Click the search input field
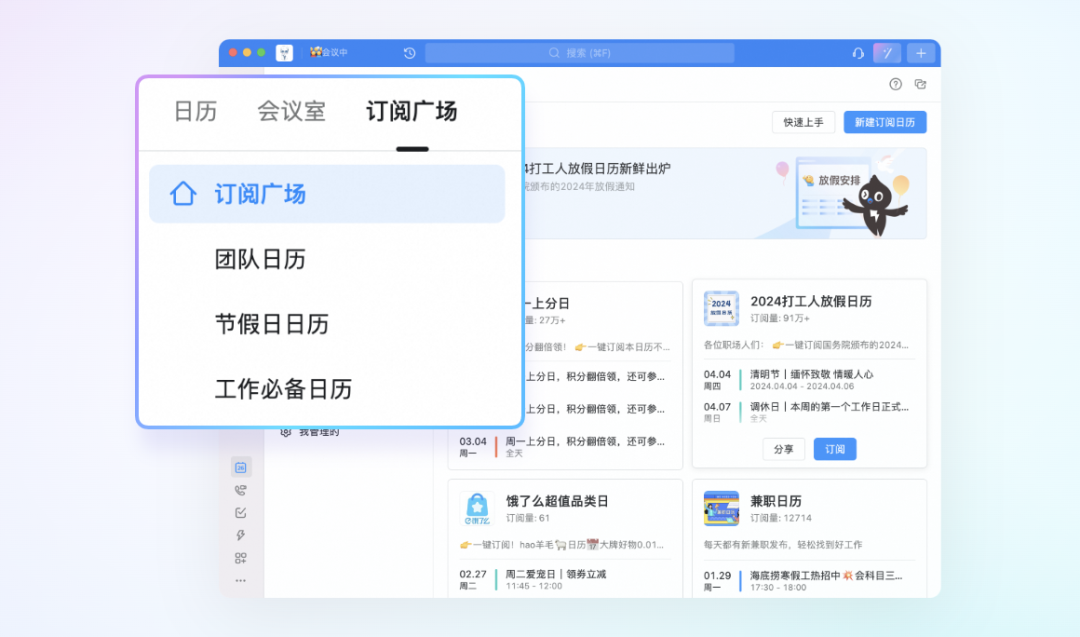This screenshot has width=1080, height=637. [x=580, y=53]
